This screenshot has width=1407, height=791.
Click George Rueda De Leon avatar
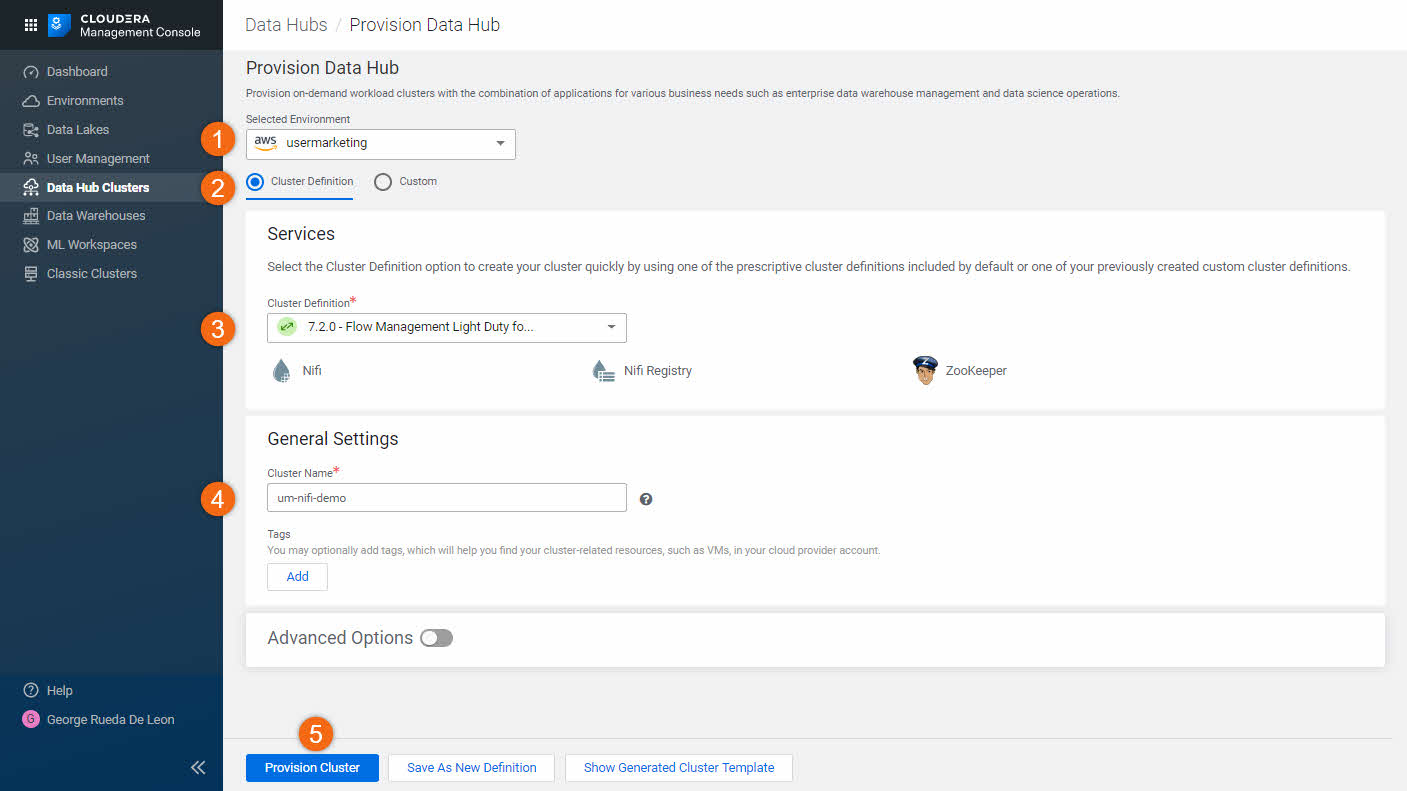pos(31,720)
